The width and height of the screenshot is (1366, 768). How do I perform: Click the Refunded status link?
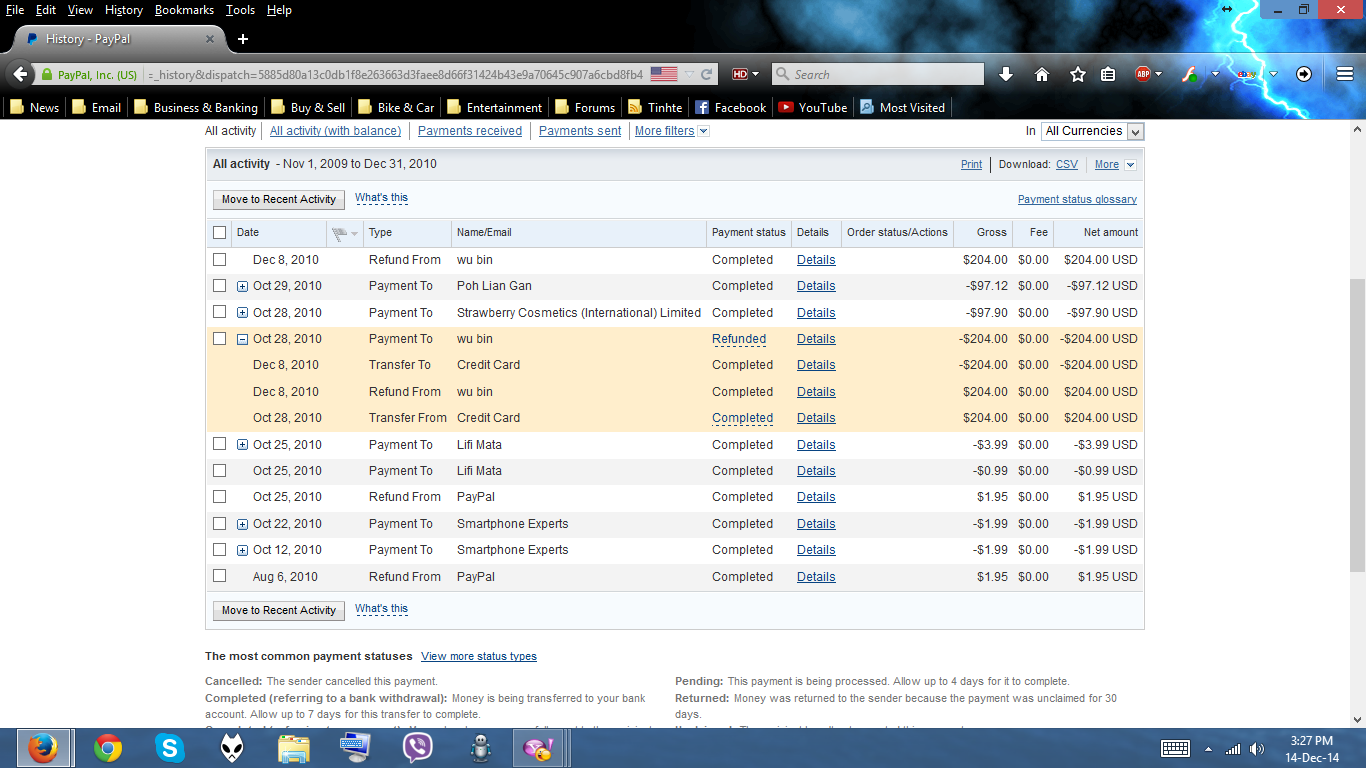click(739, 339)
